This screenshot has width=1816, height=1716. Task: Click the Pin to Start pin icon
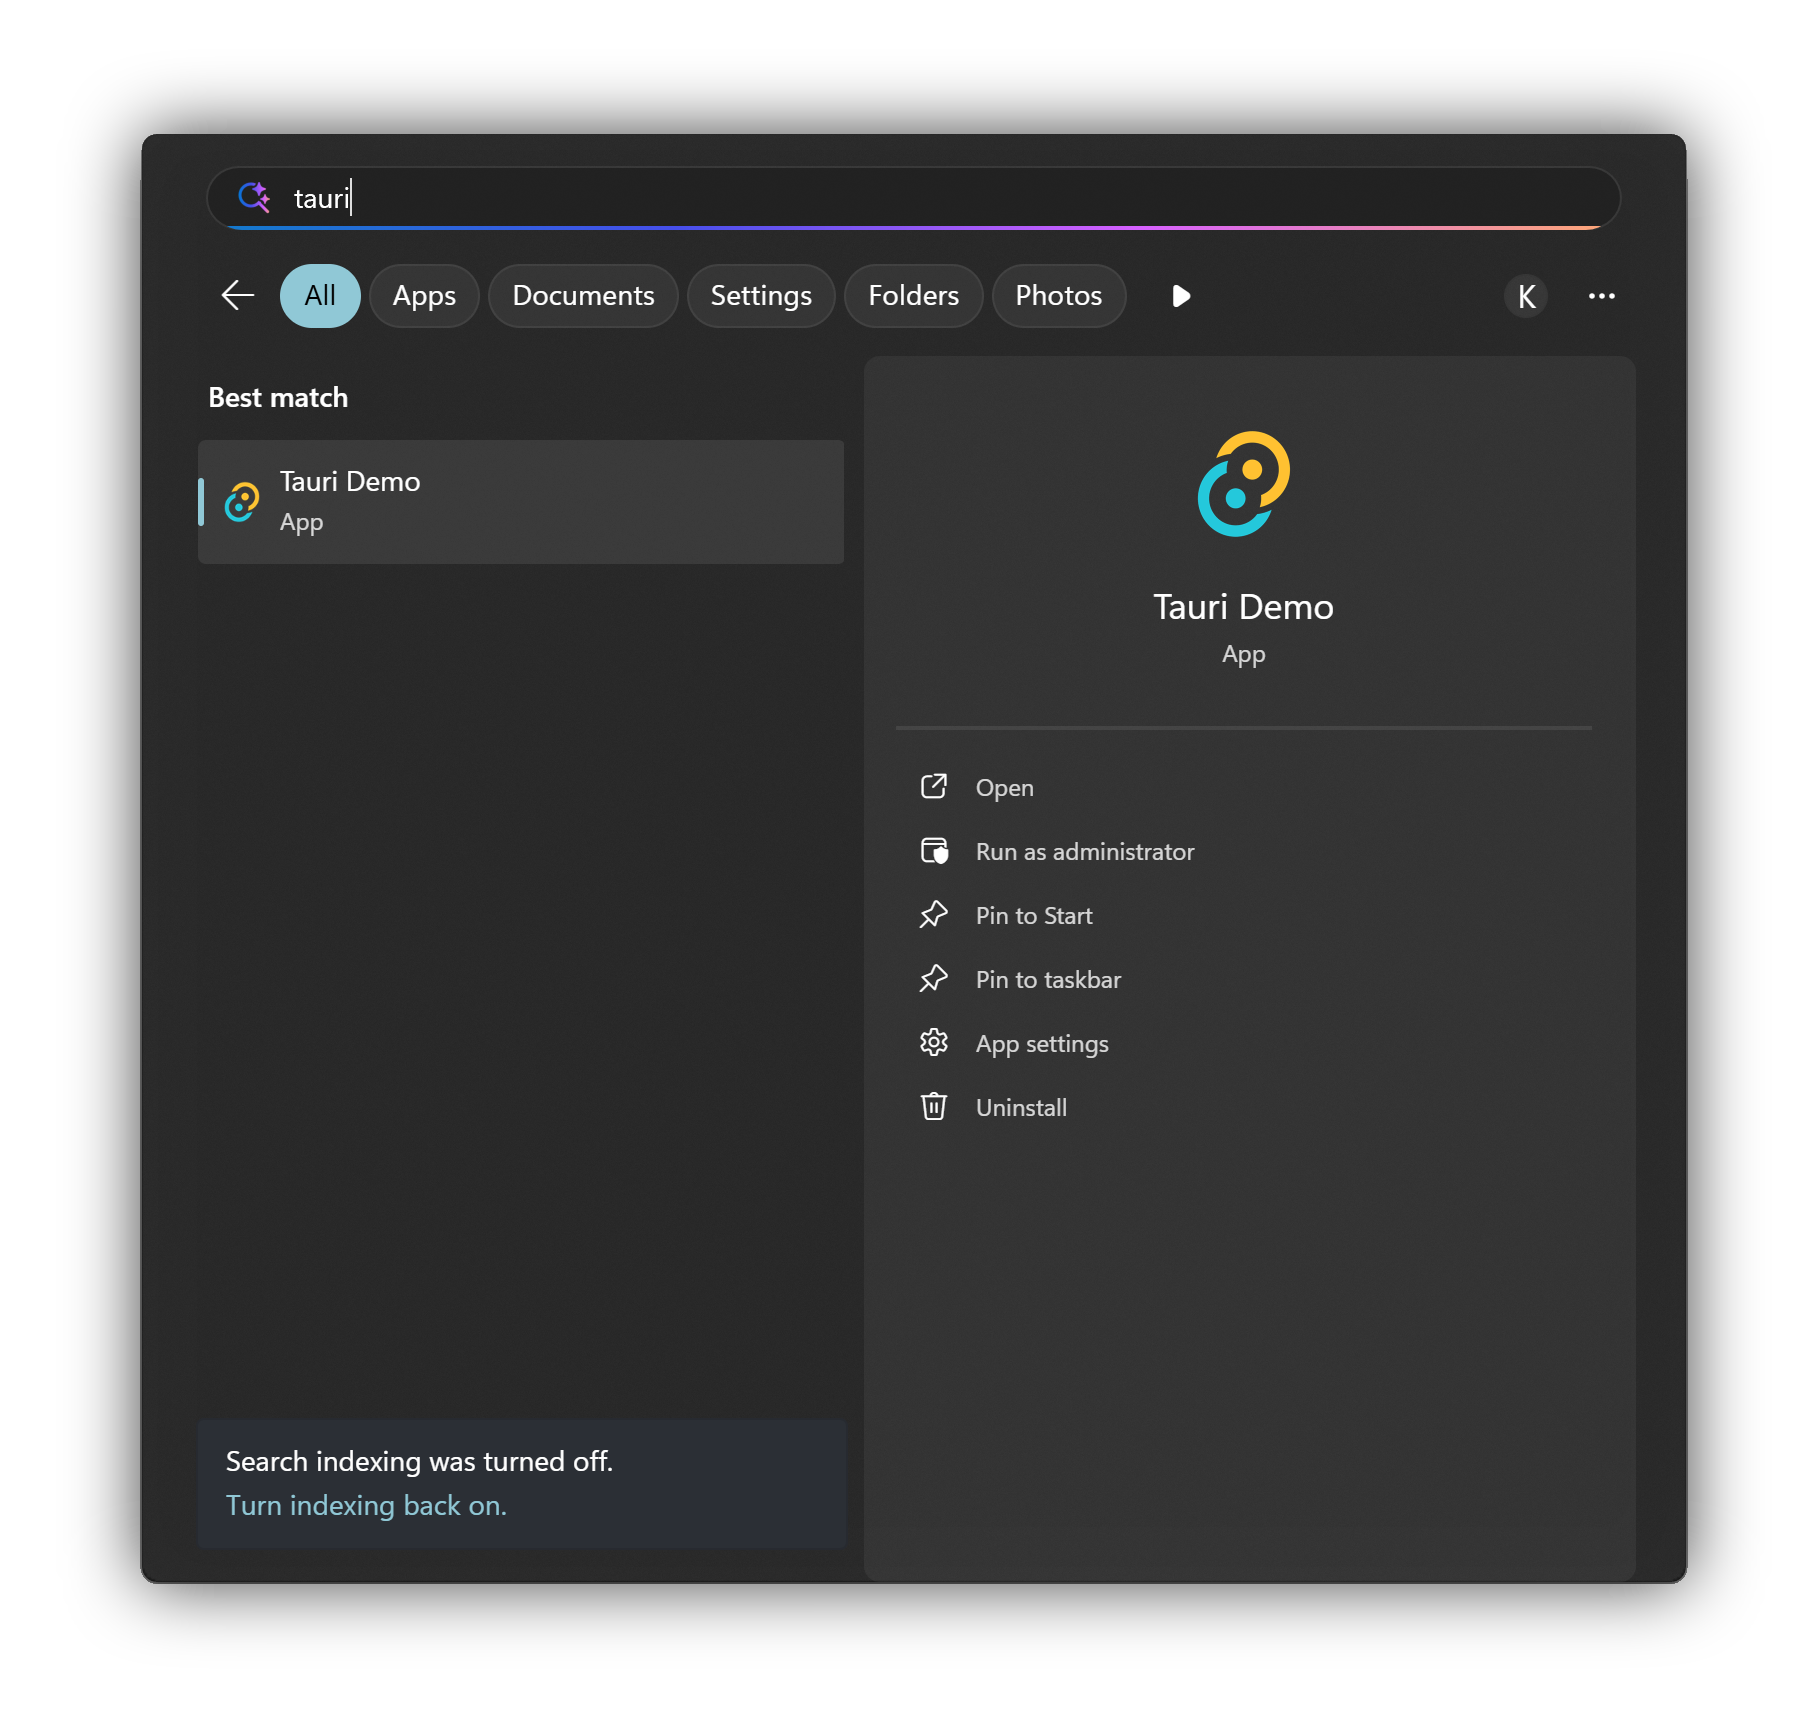pos(933,915)
